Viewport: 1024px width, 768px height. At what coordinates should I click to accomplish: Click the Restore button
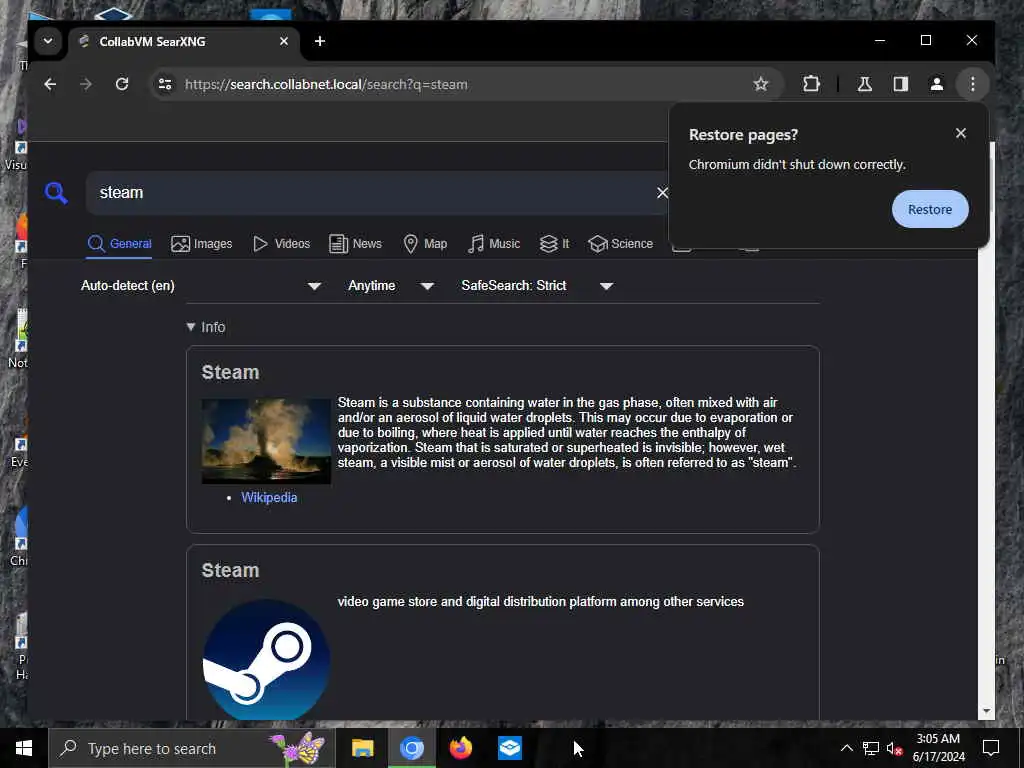click(x=930, y=210)
